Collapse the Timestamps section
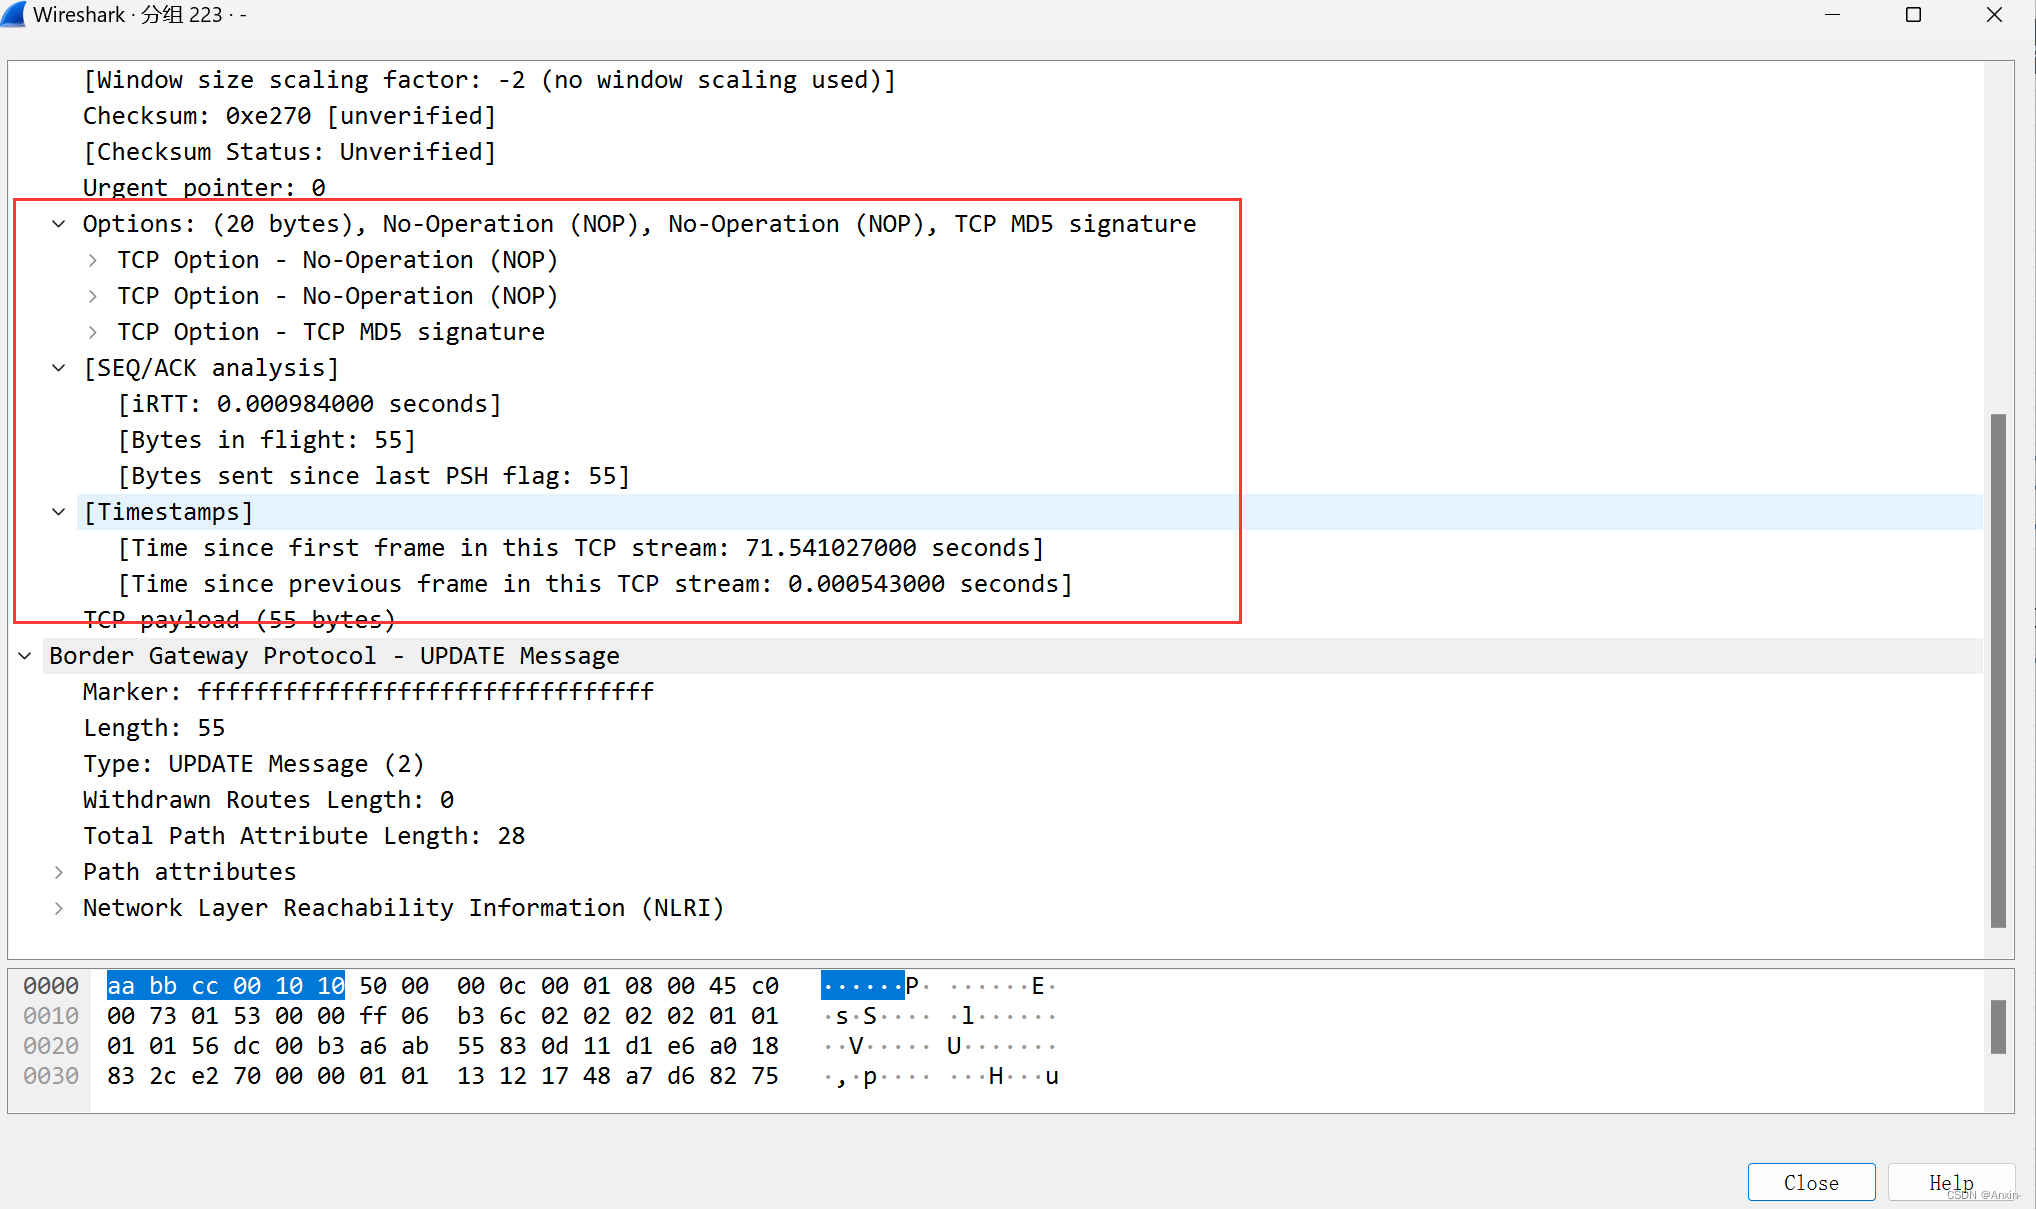 [59, 512]
